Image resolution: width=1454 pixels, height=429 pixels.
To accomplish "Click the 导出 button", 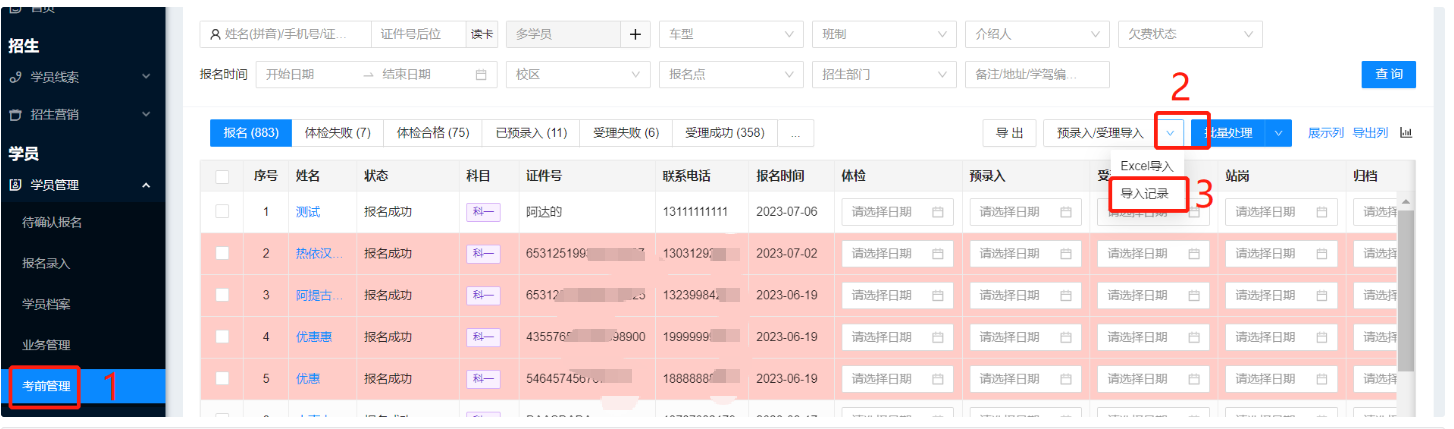I will coord(1009,133).
